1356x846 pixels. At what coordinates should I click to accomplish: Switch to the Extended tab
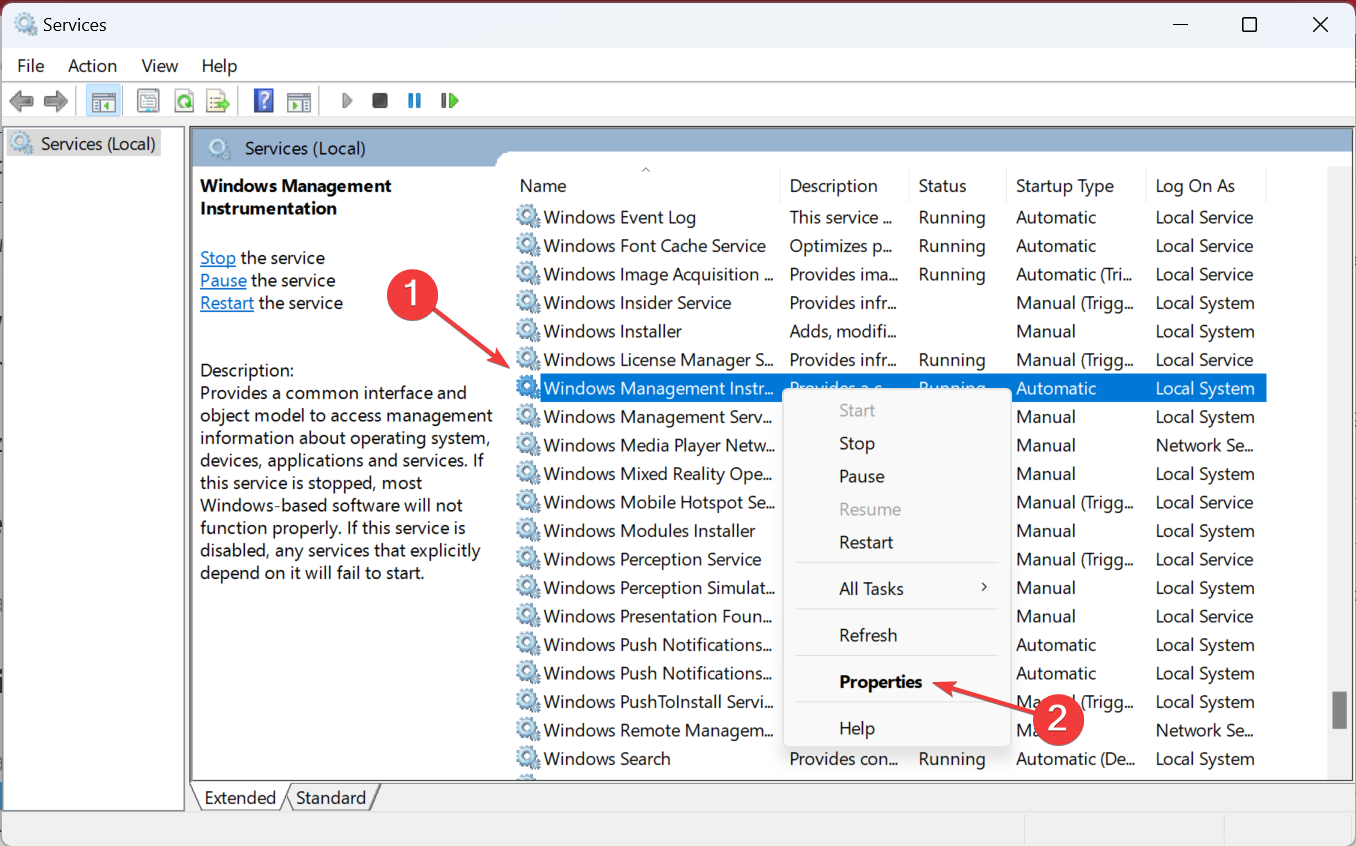pos(239,798)
